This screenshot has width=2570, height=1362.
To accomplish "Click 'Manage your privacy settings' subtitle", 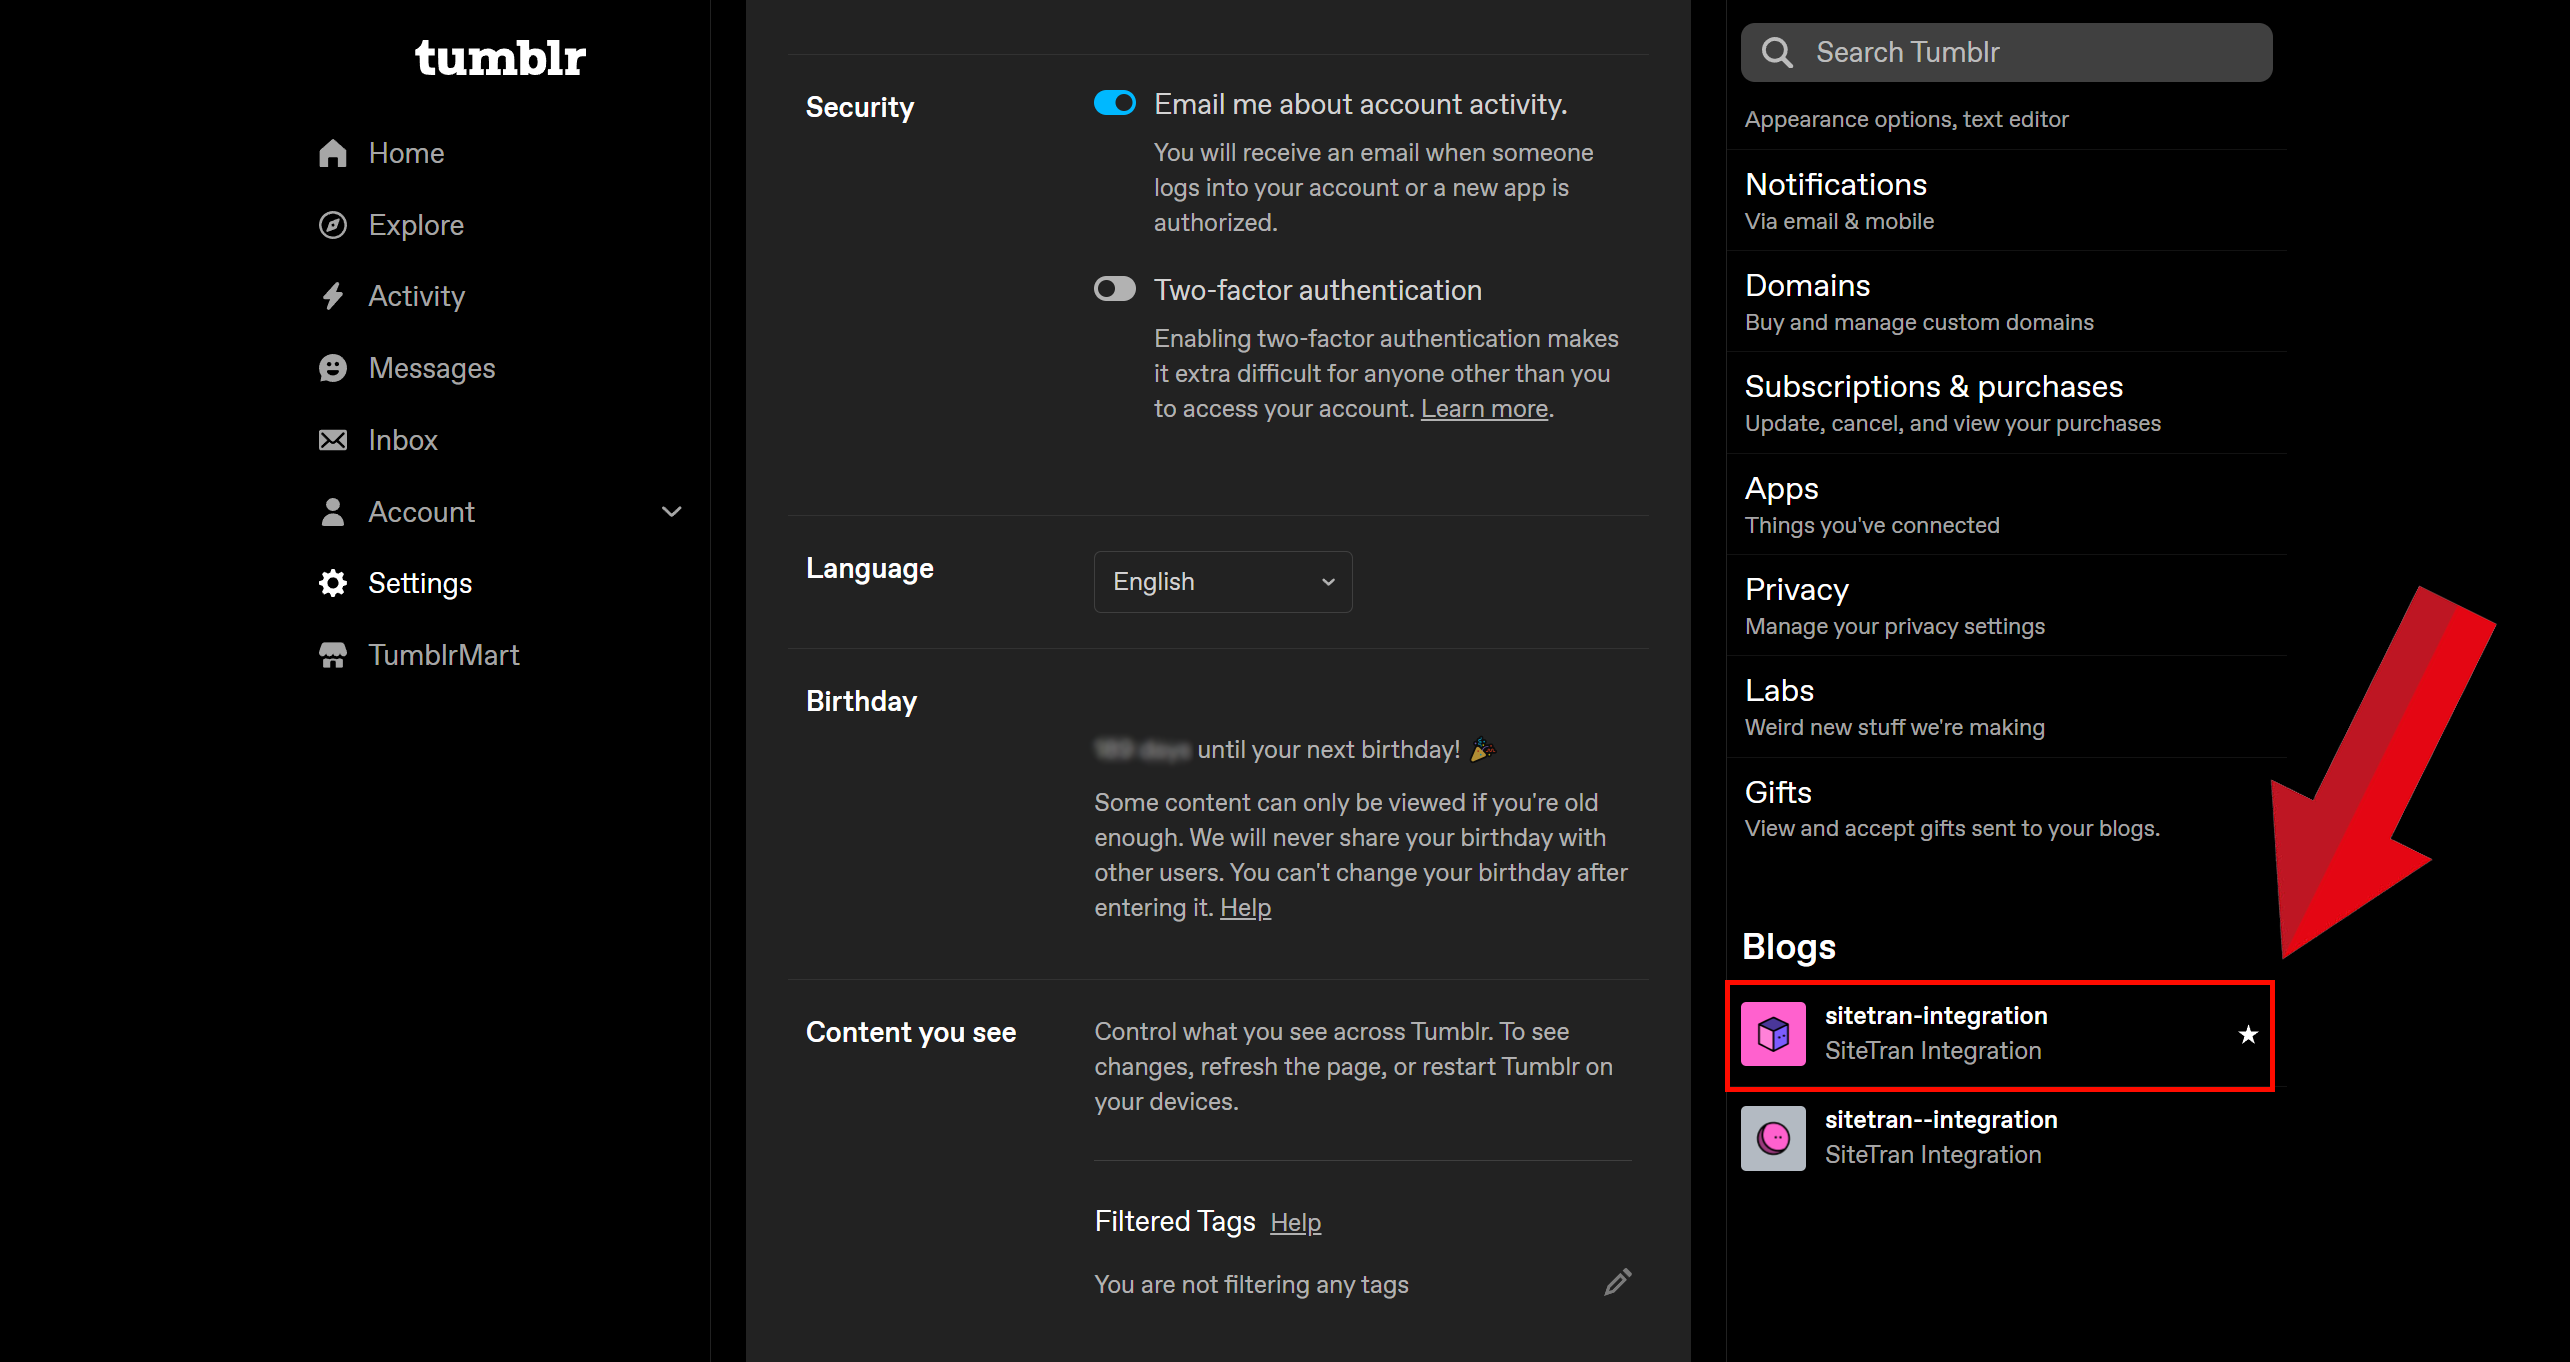I will point(1895,626).
